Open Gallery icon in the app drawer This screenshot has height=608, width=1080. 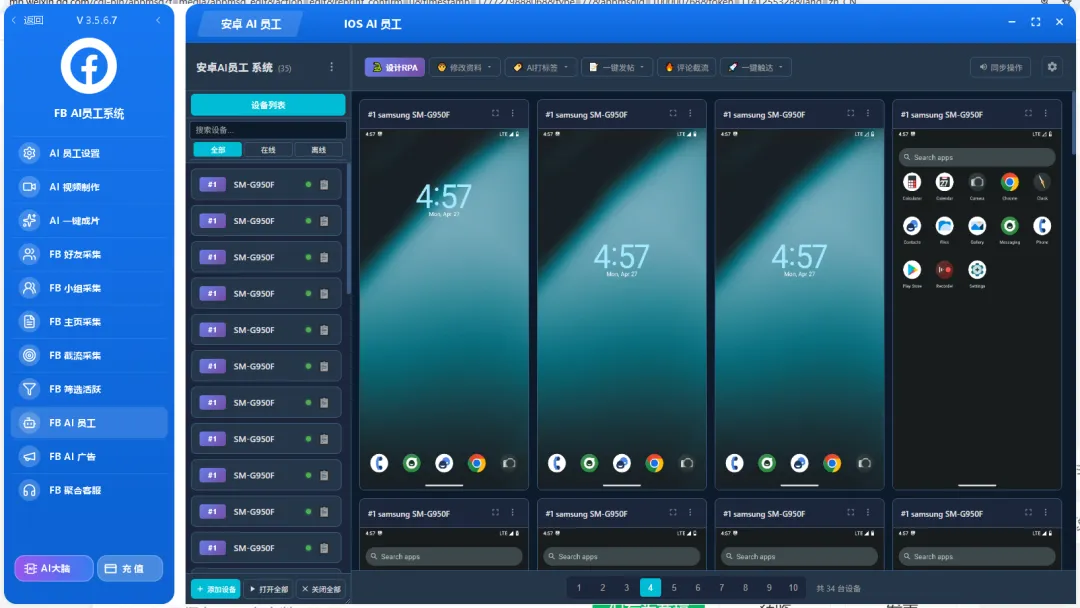click(977, 226)
